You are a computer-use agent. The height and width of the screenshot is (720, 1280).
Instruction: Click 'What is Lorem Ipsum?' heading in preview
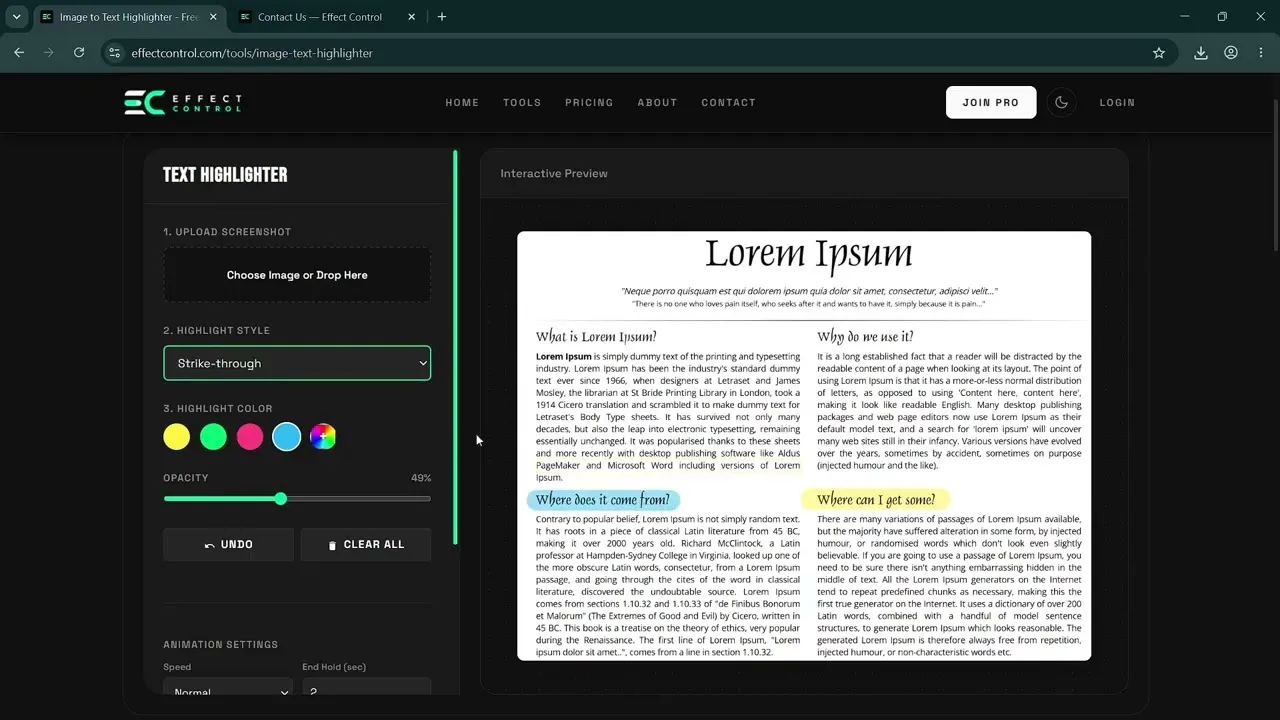pyautogui.click(x=596, y=337)
